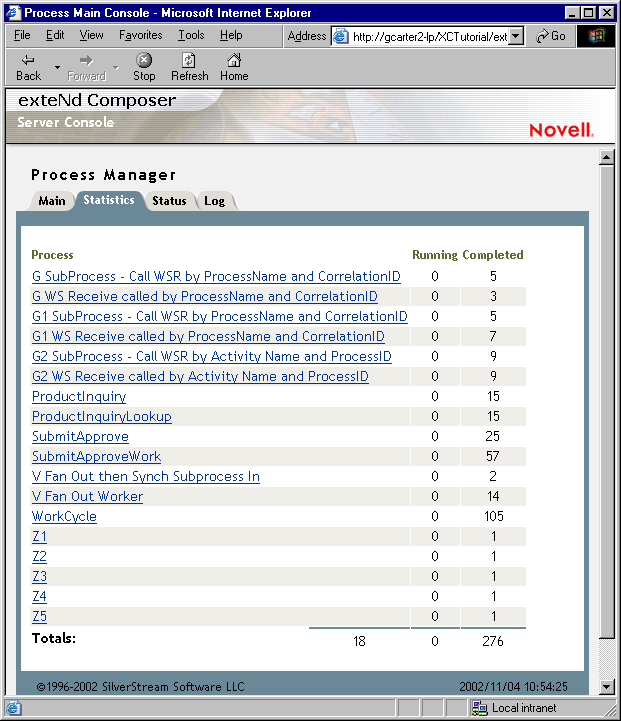Open G SubProcess - Call WSR link
Viewport: 621px width, 721px height.
coord(216,276)
